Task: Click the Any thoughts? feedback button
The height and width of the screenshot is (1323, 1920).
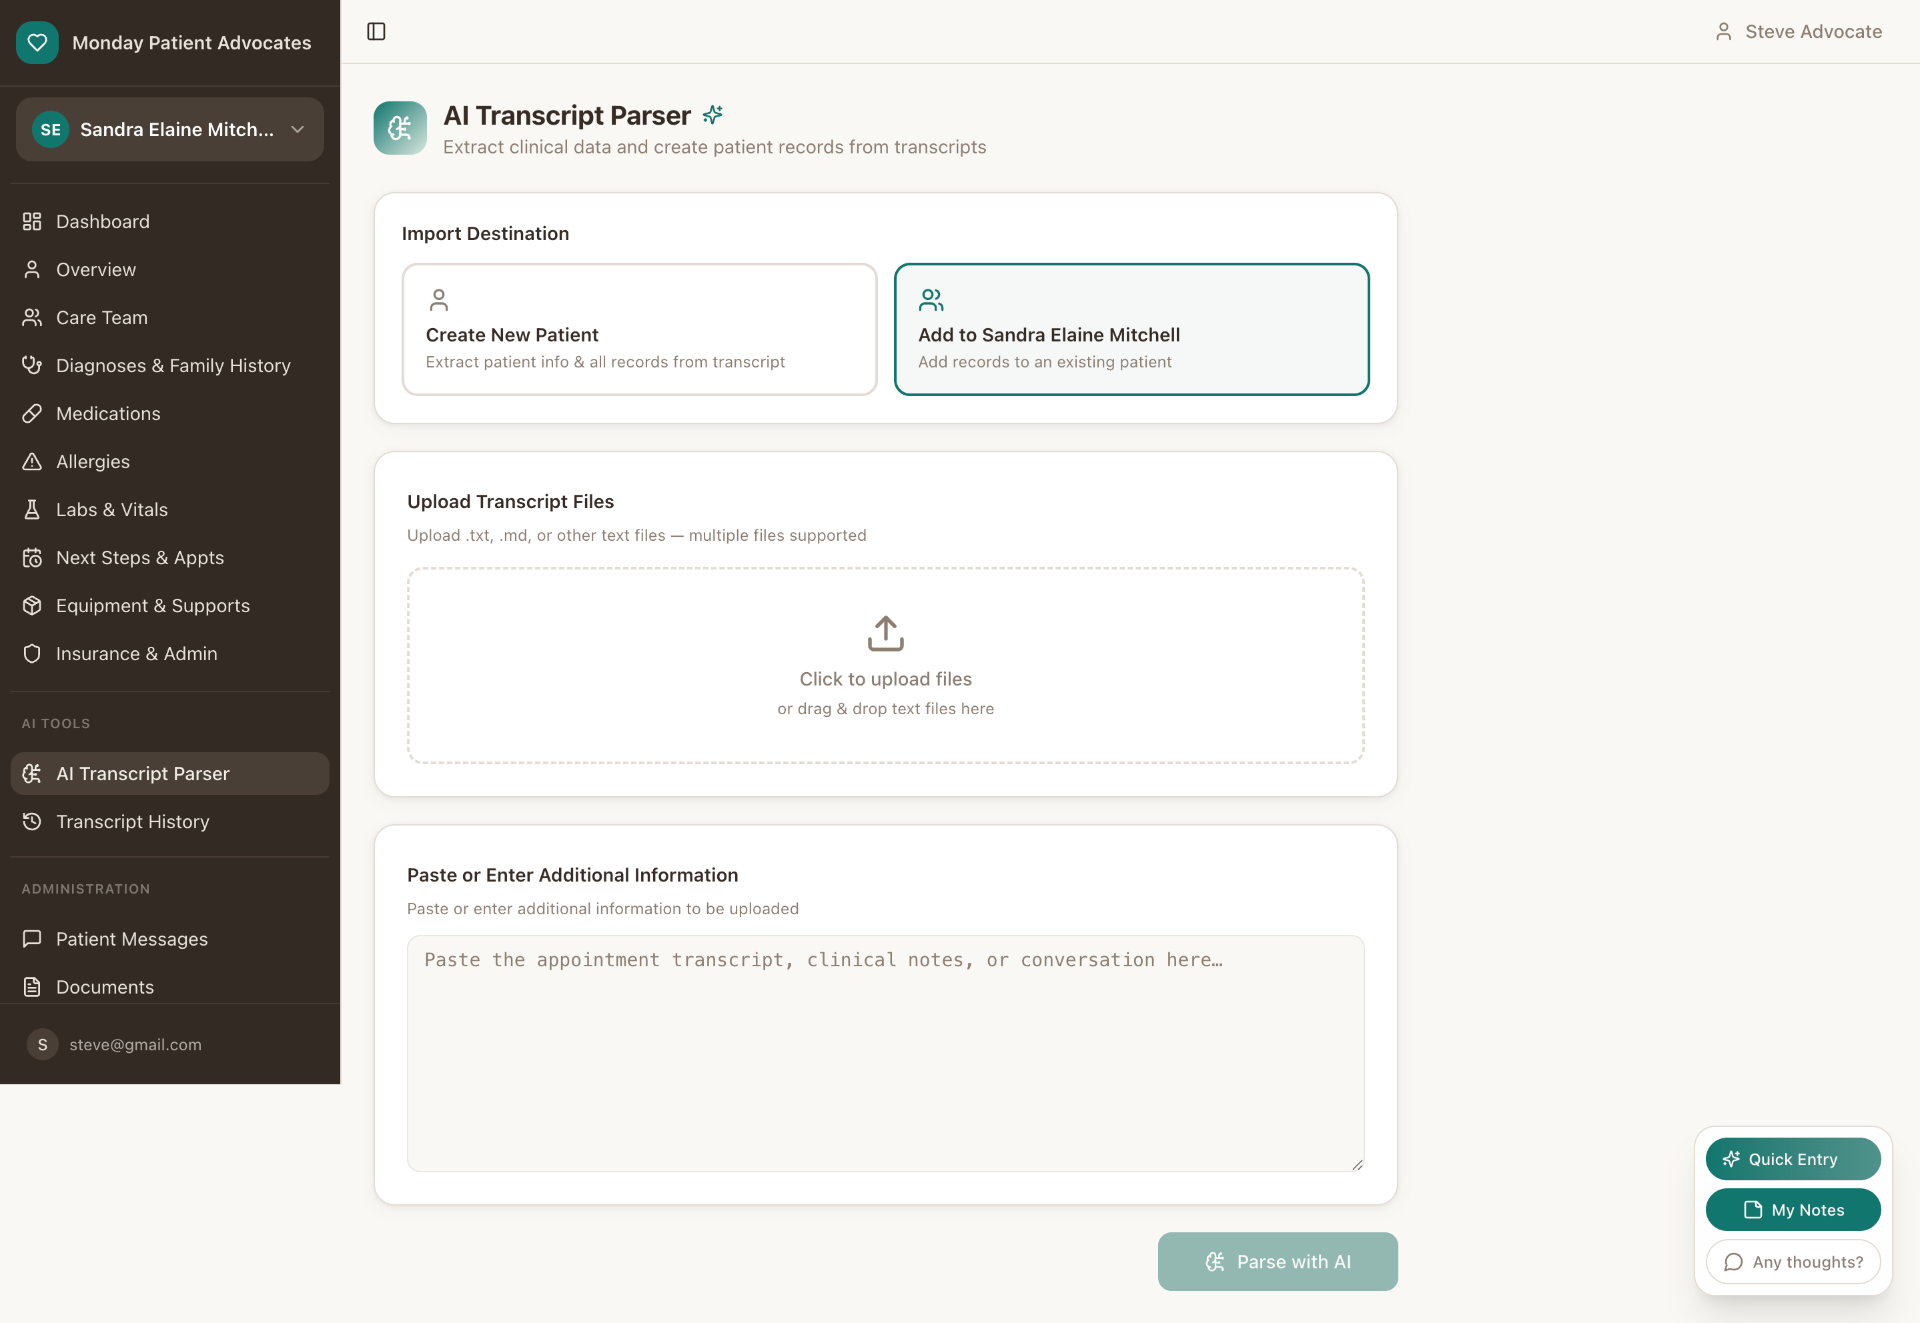Action: pos(1792,1262)
